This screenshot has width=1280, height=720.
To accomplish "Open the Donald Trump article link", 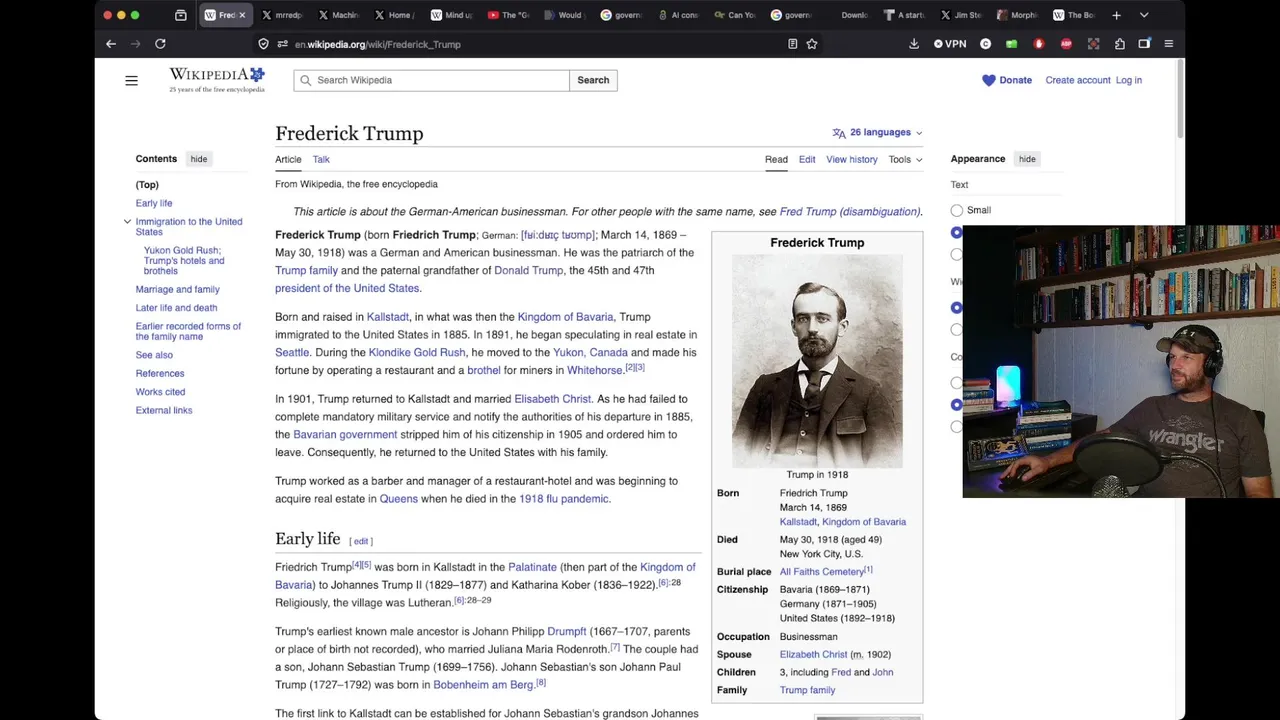I will [528, 270].
